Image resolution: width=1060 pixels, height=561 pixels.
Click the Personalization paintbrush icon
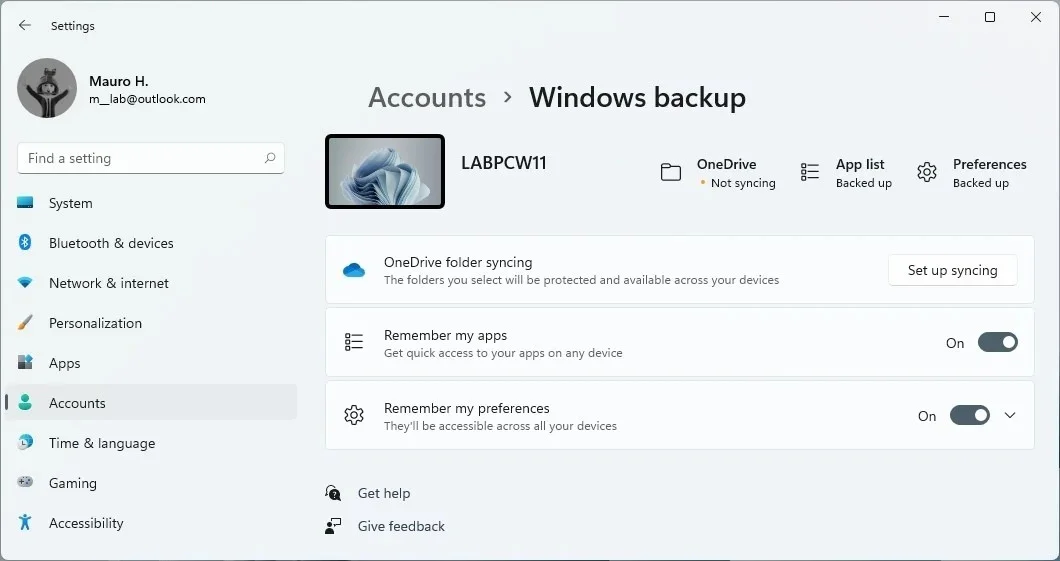pyautogui.click(x=25, y=322)
